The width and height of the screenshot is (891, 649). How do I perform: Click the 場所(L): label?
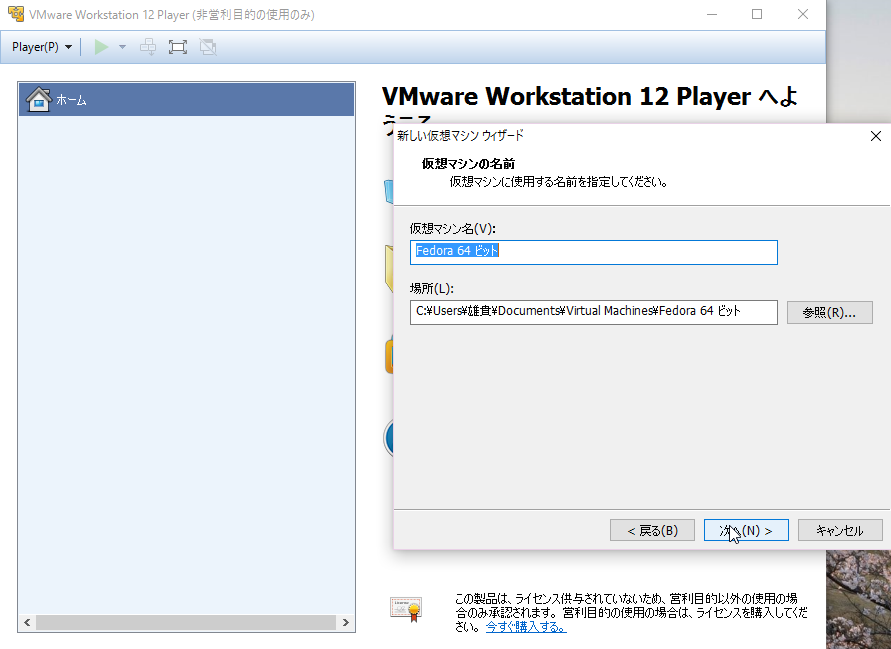click(431, 288)
